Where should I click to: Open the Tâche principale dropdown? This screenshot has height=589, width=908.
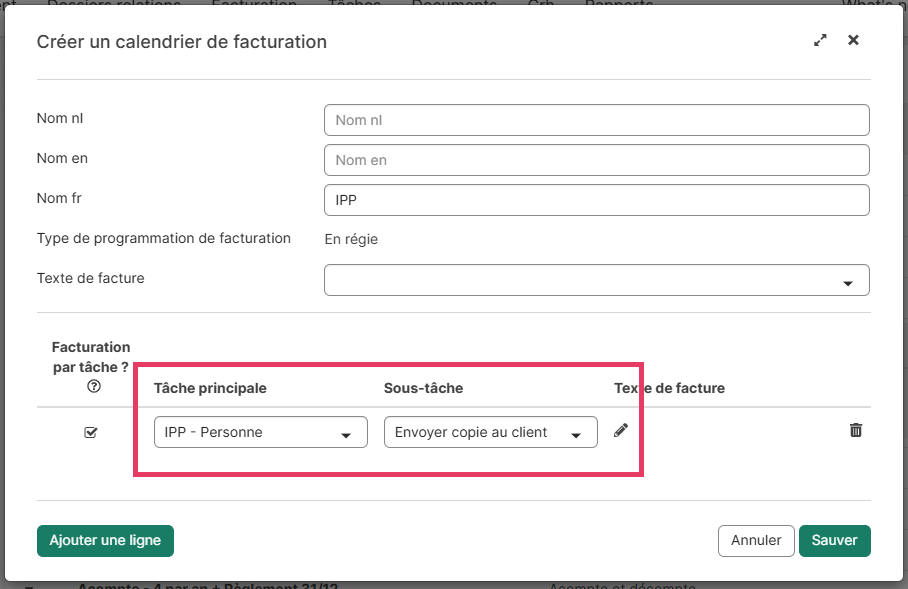pyautogui.click(x=260, y=432)
